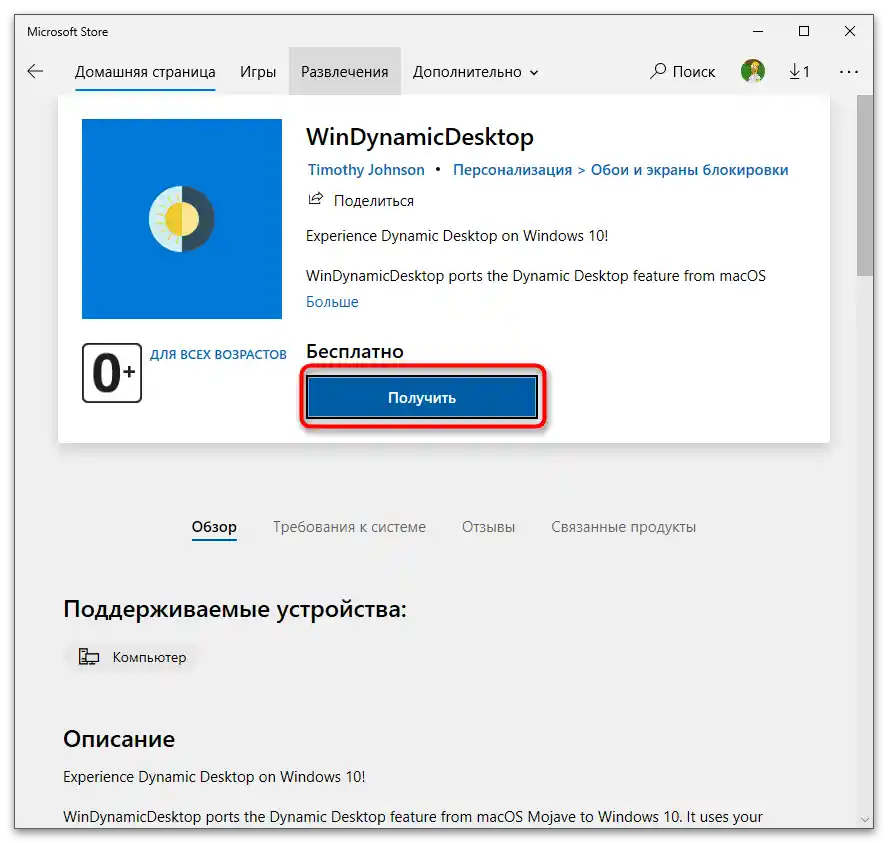Screen dimensions: 888x843
Task: Click the Компьютер device icon
Action: click(88, 657)
